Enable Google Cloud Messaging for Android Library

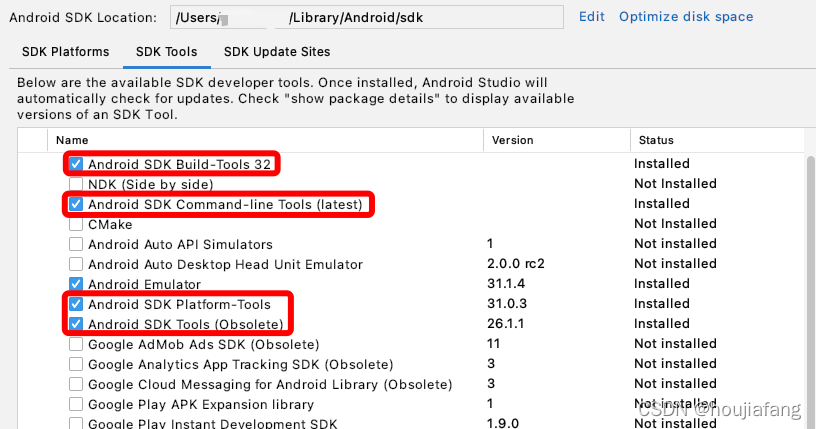[76, 384]
